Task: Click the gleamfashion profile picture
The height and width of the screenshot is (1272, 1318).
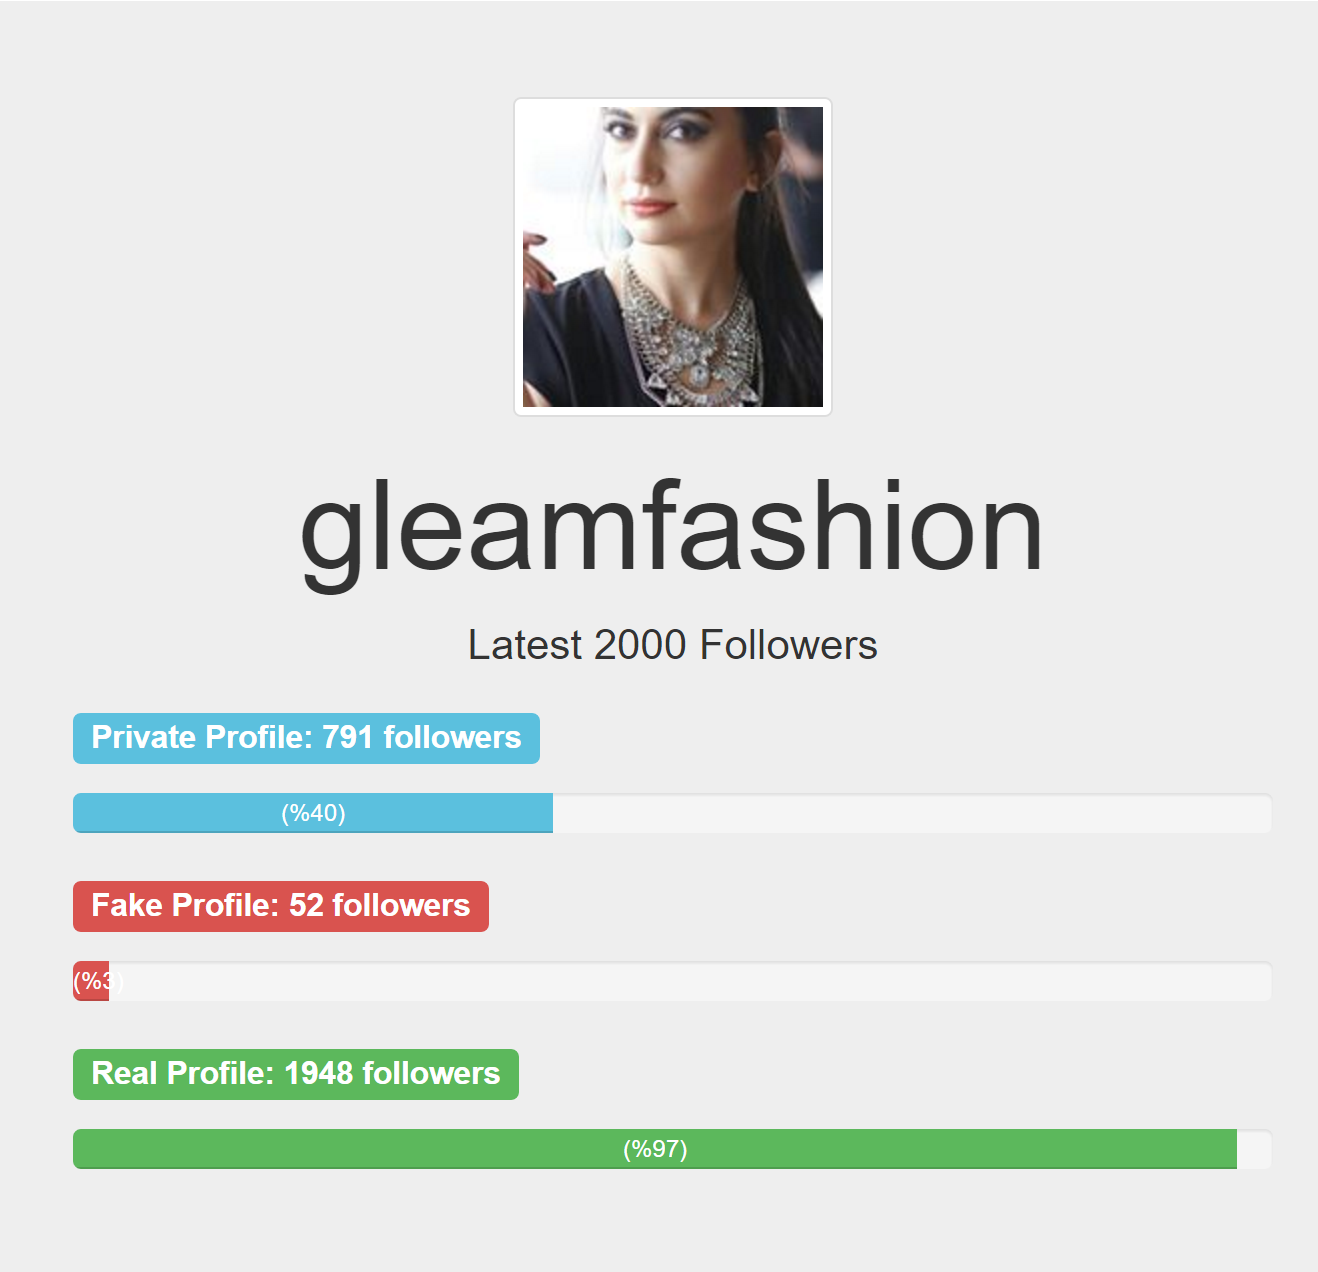Action: click(x=673, y=257)
